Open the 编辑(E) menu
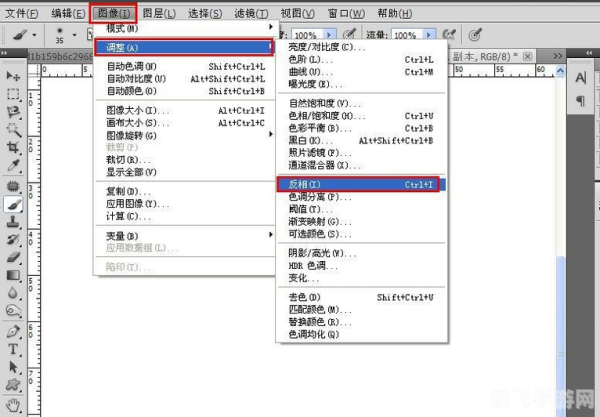Viewport: 600px width, 417px height. (68, 13)
